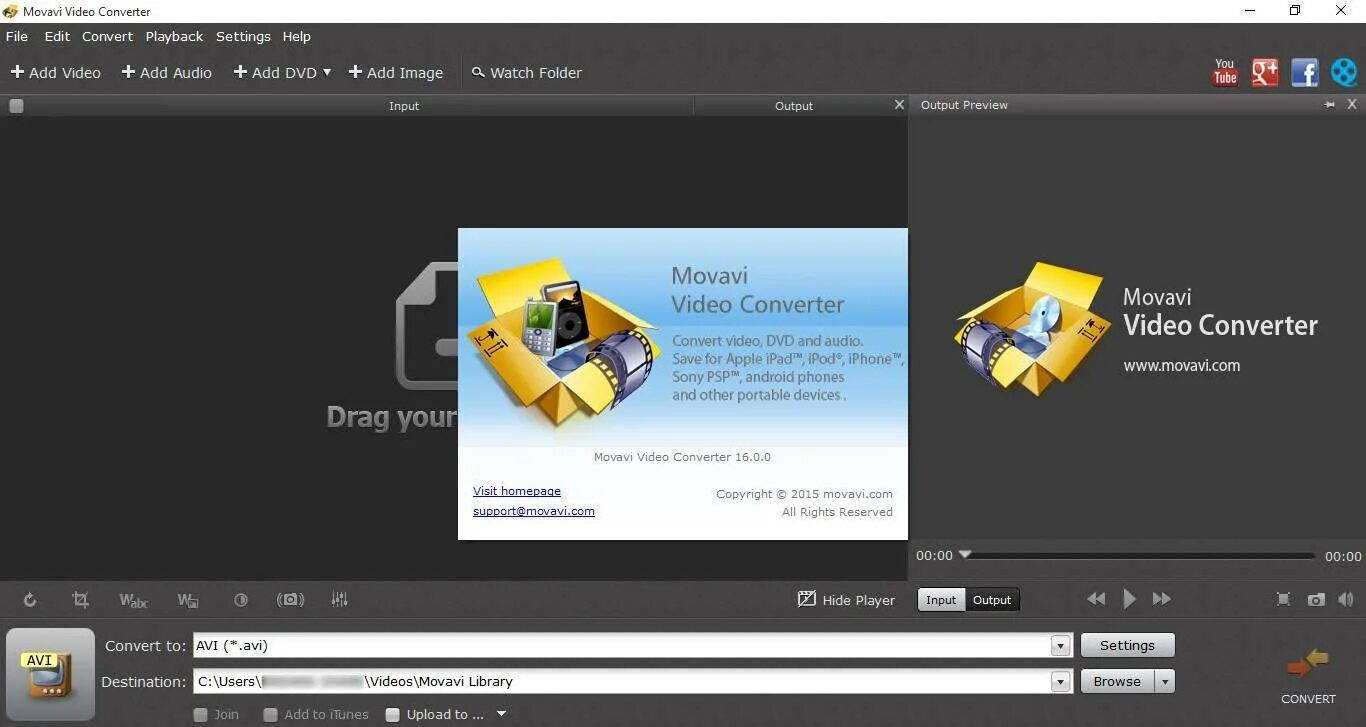The image size is (1366, 727).
Task: Click the Movavi Video Converter 16.0.0 version text
Action: click(682, 457)
